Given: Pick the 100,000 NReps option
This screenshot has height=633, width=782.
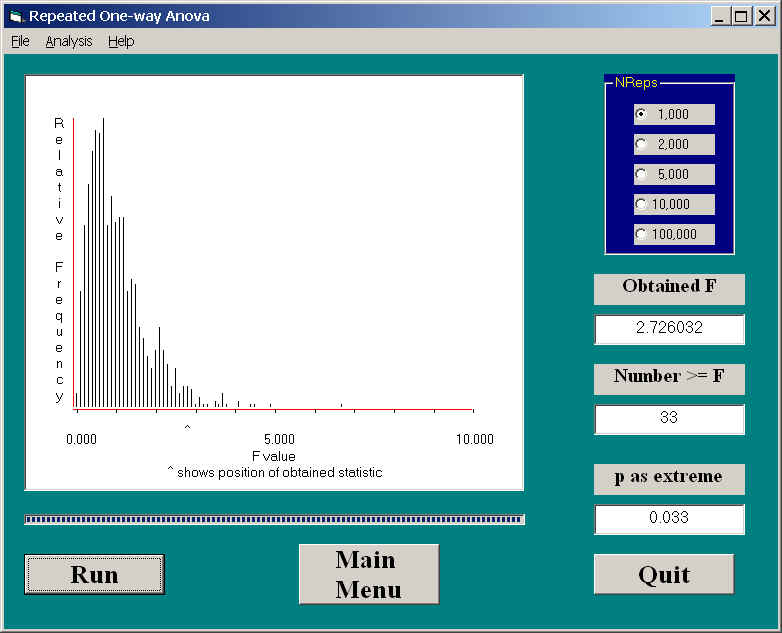Looking at the screenshot, I should tap(642, 234).
